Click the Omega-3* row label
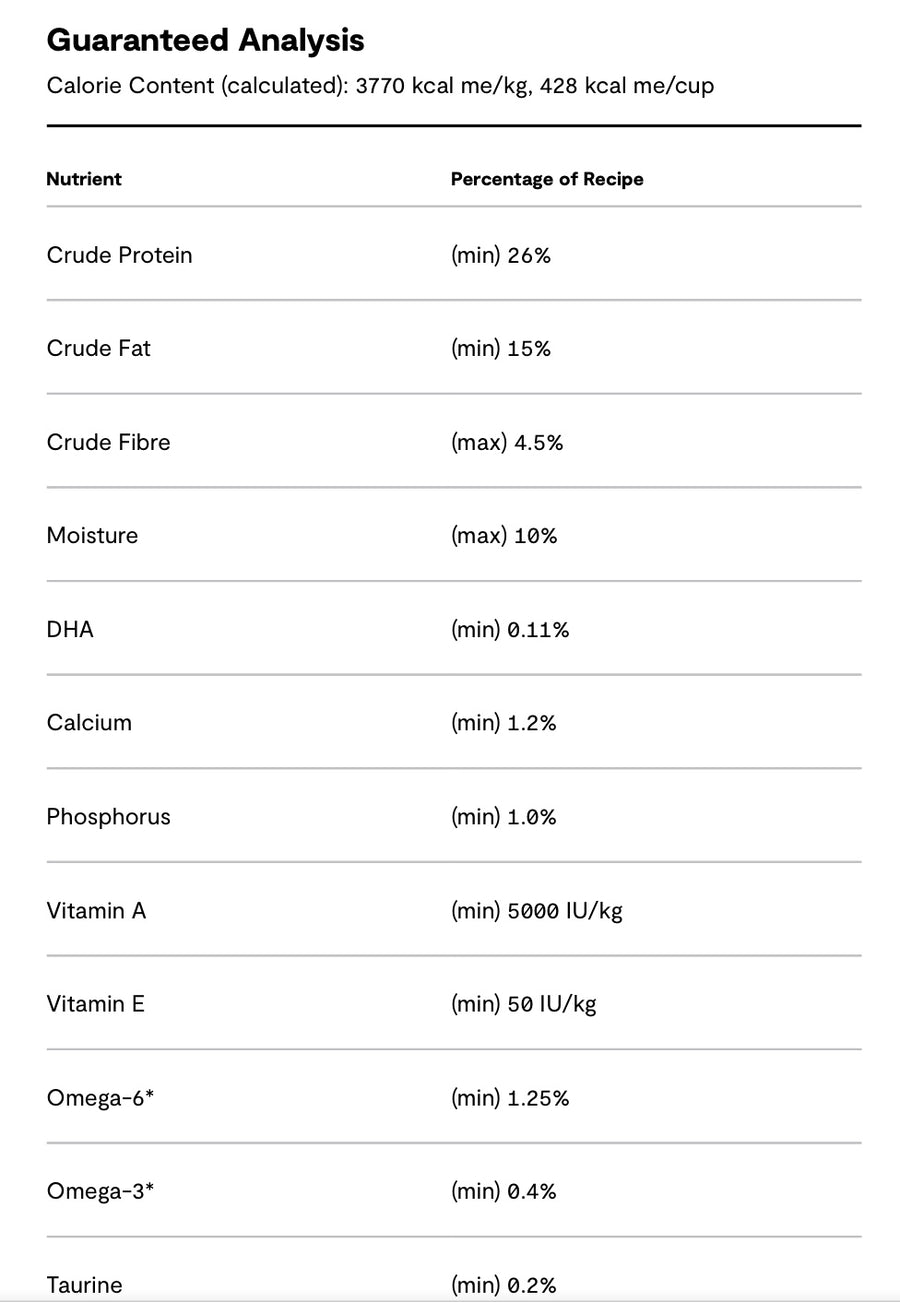The height and width of the screenshot is (1302, 900). 100,1190
